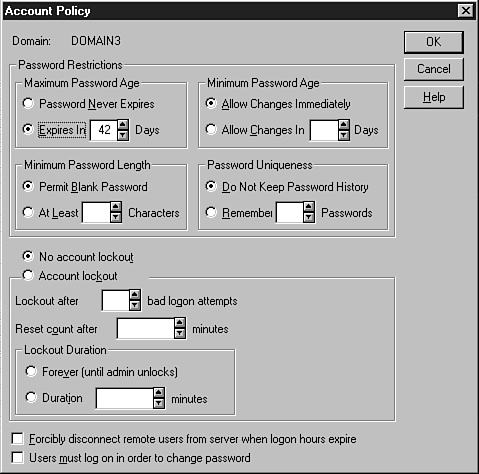This screenshot has width=479, height=474.
Task: Click the Expires In days input field
Action: coord(104,130)
